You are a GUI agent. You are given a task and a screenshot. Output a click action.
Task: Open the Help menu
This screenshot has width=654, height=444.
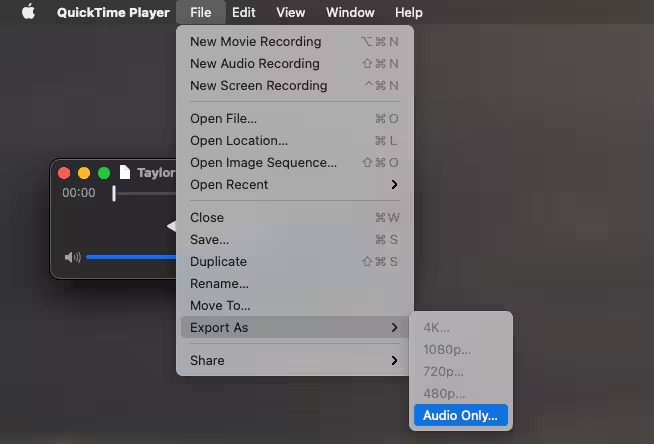(409, 13)
